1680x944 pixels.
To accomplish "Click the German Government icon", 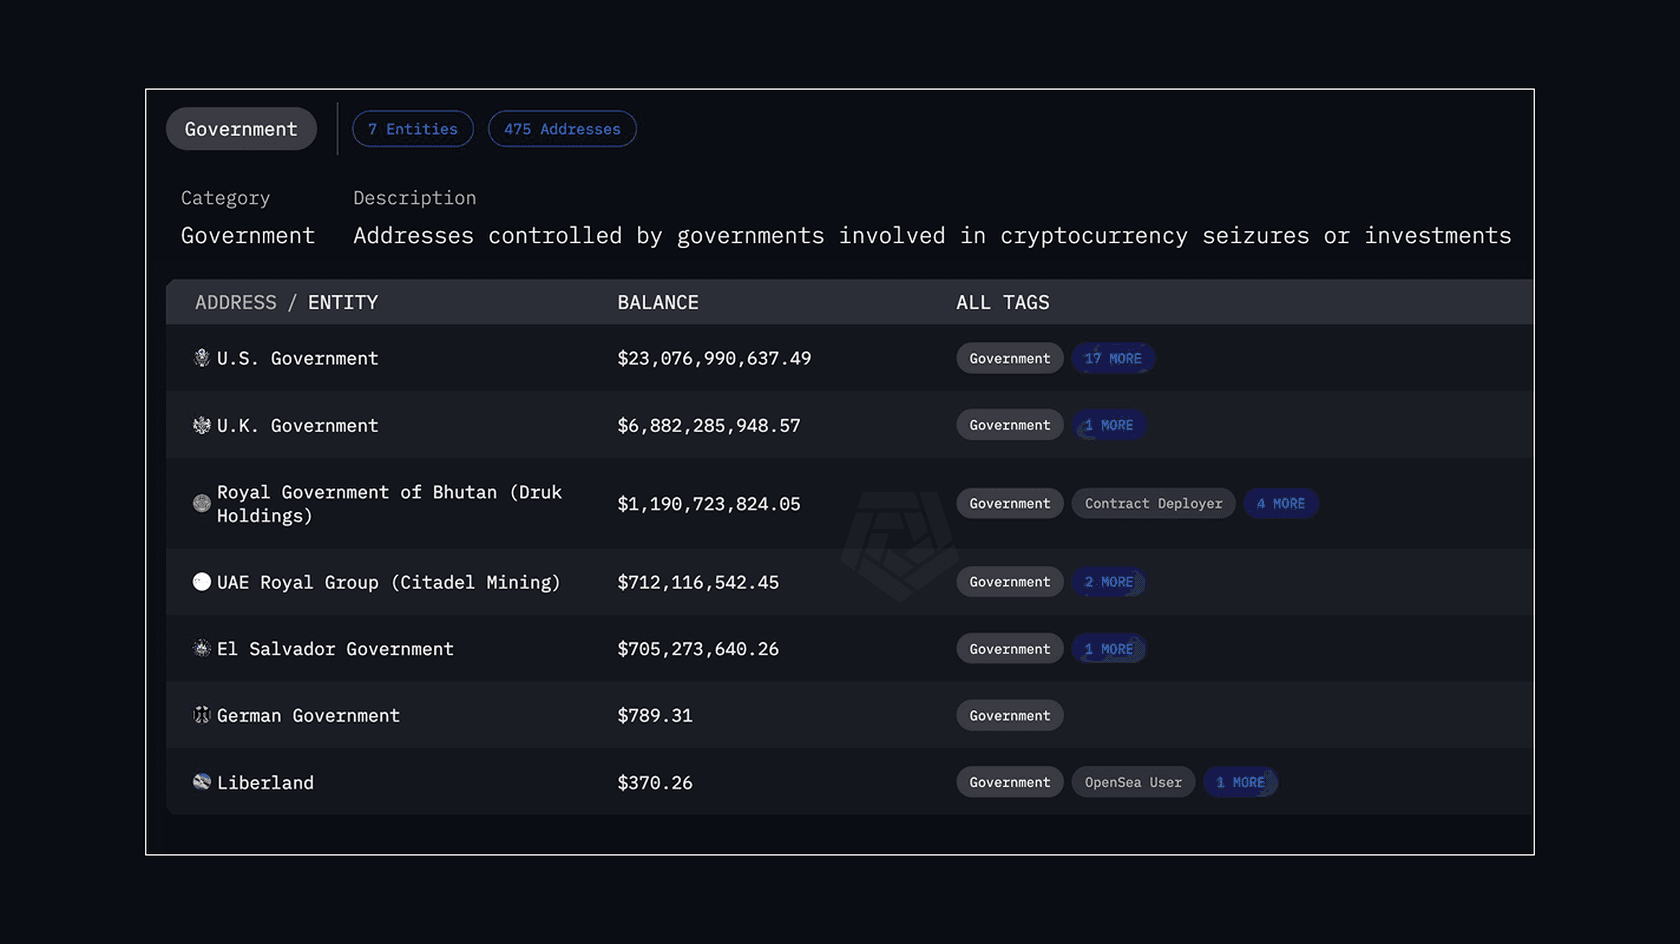I will [202, 715].
